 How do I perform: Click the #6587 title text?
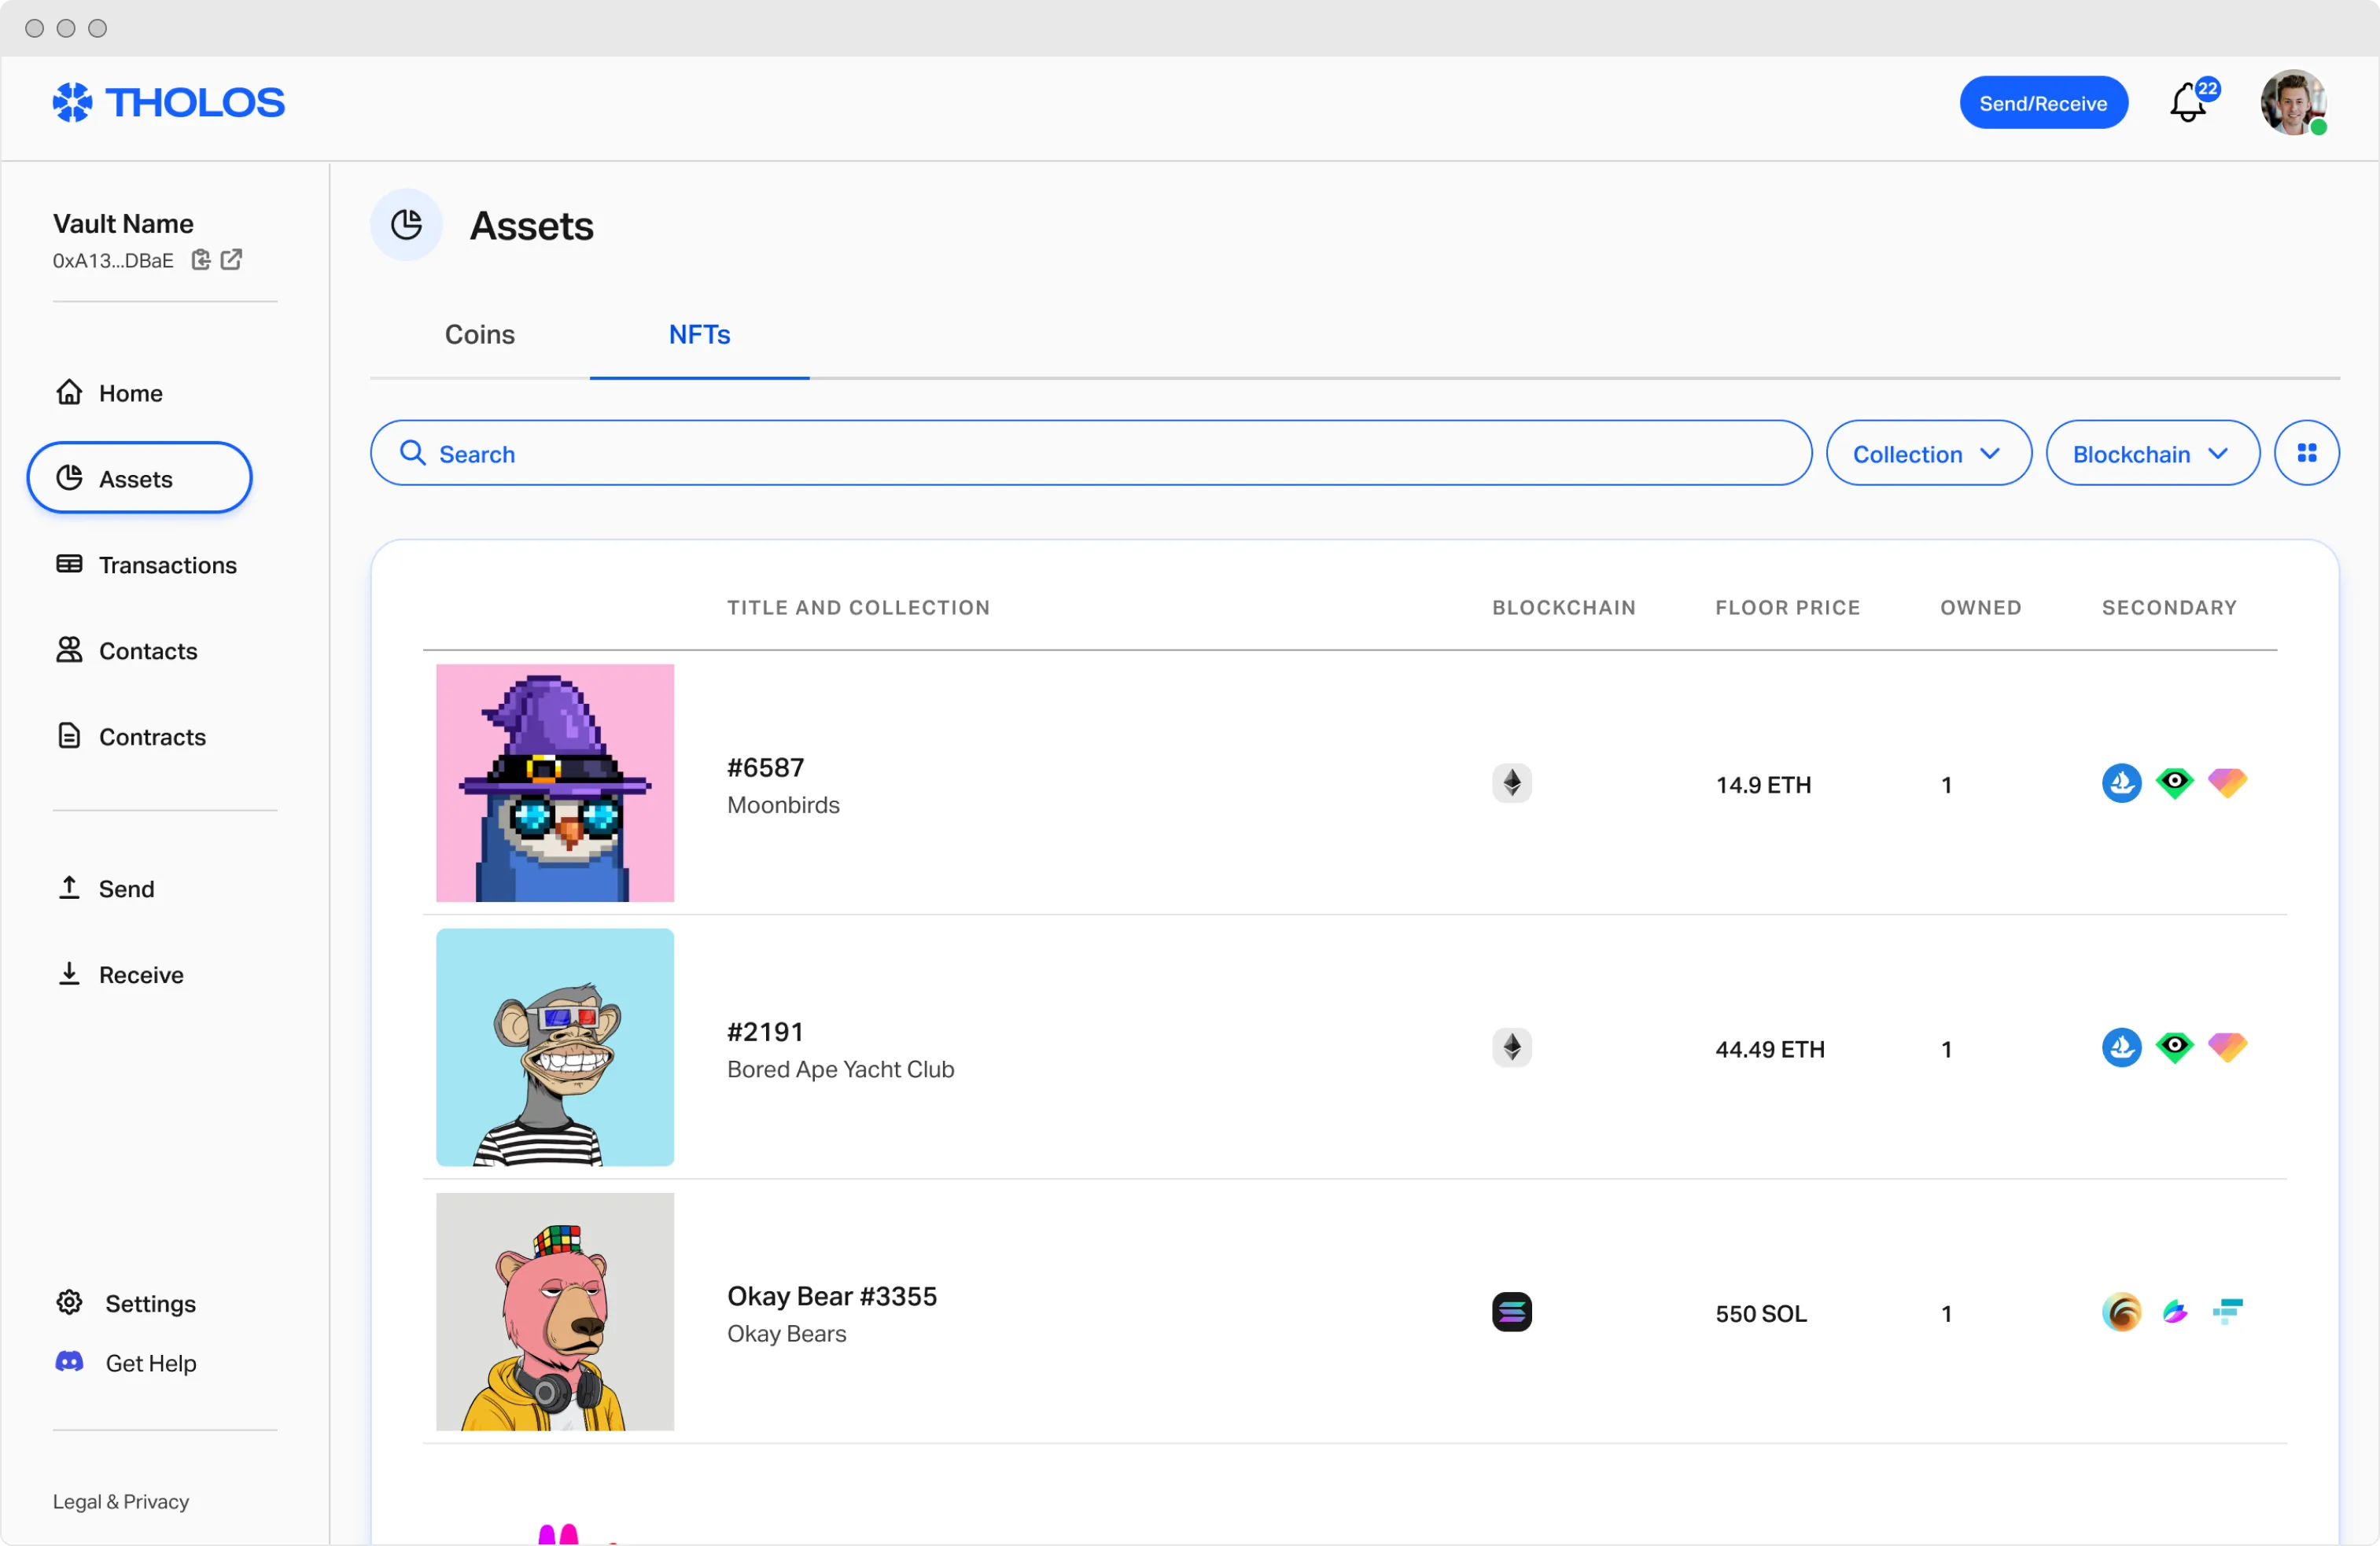click(x=765, y=767)
